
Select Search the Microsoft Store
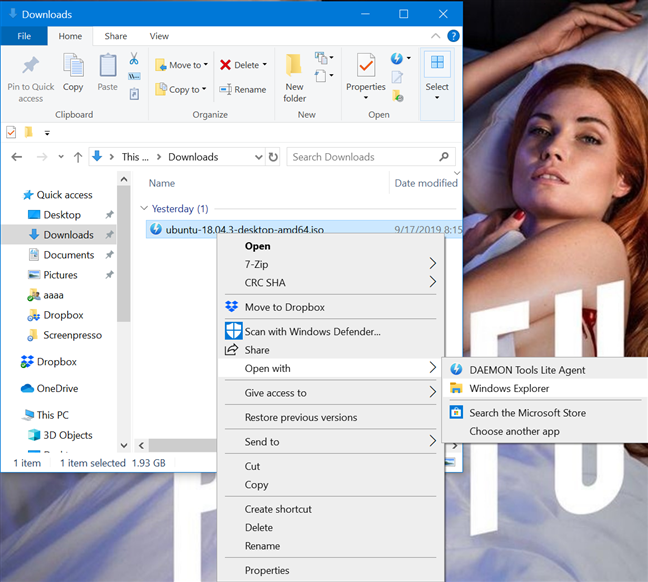click(x=545, y=413)
